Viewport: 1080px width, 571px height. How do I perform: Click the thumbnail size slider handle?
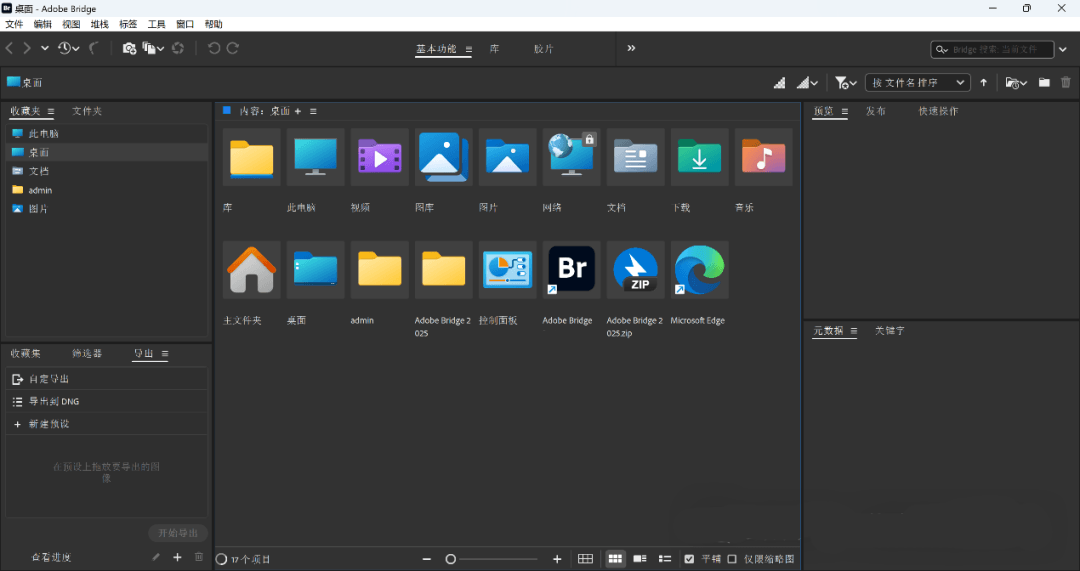pyautogui.click(x=450, y=559)
